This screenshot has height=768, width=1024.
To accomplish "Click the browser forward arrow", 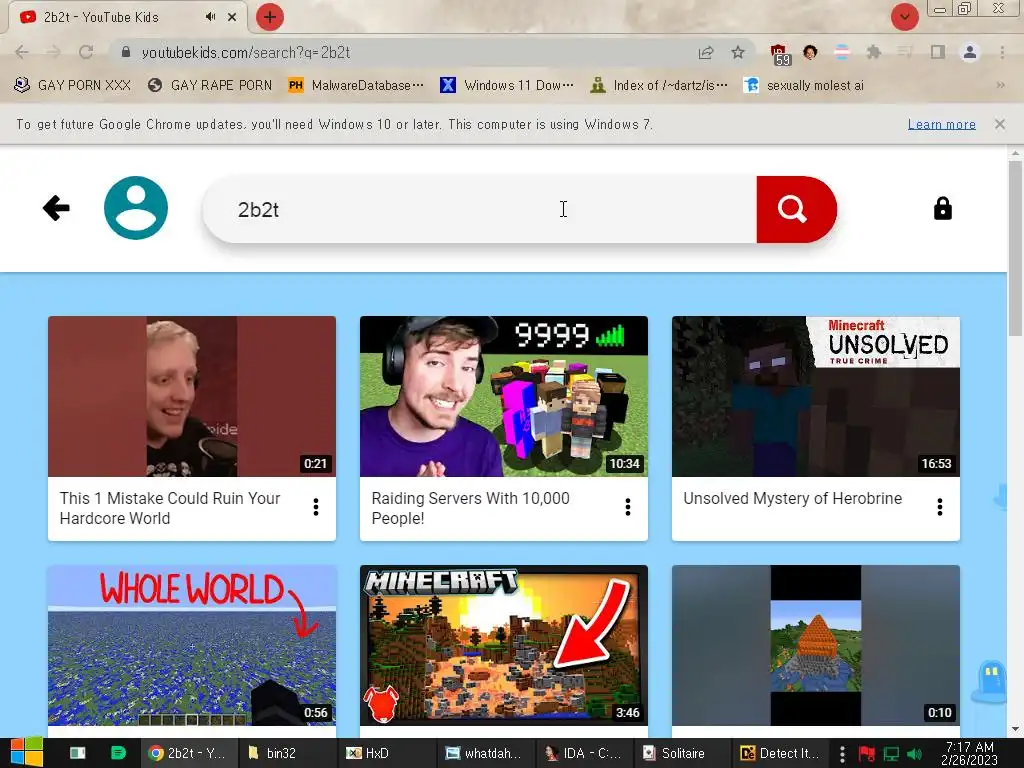I will 54,52.
